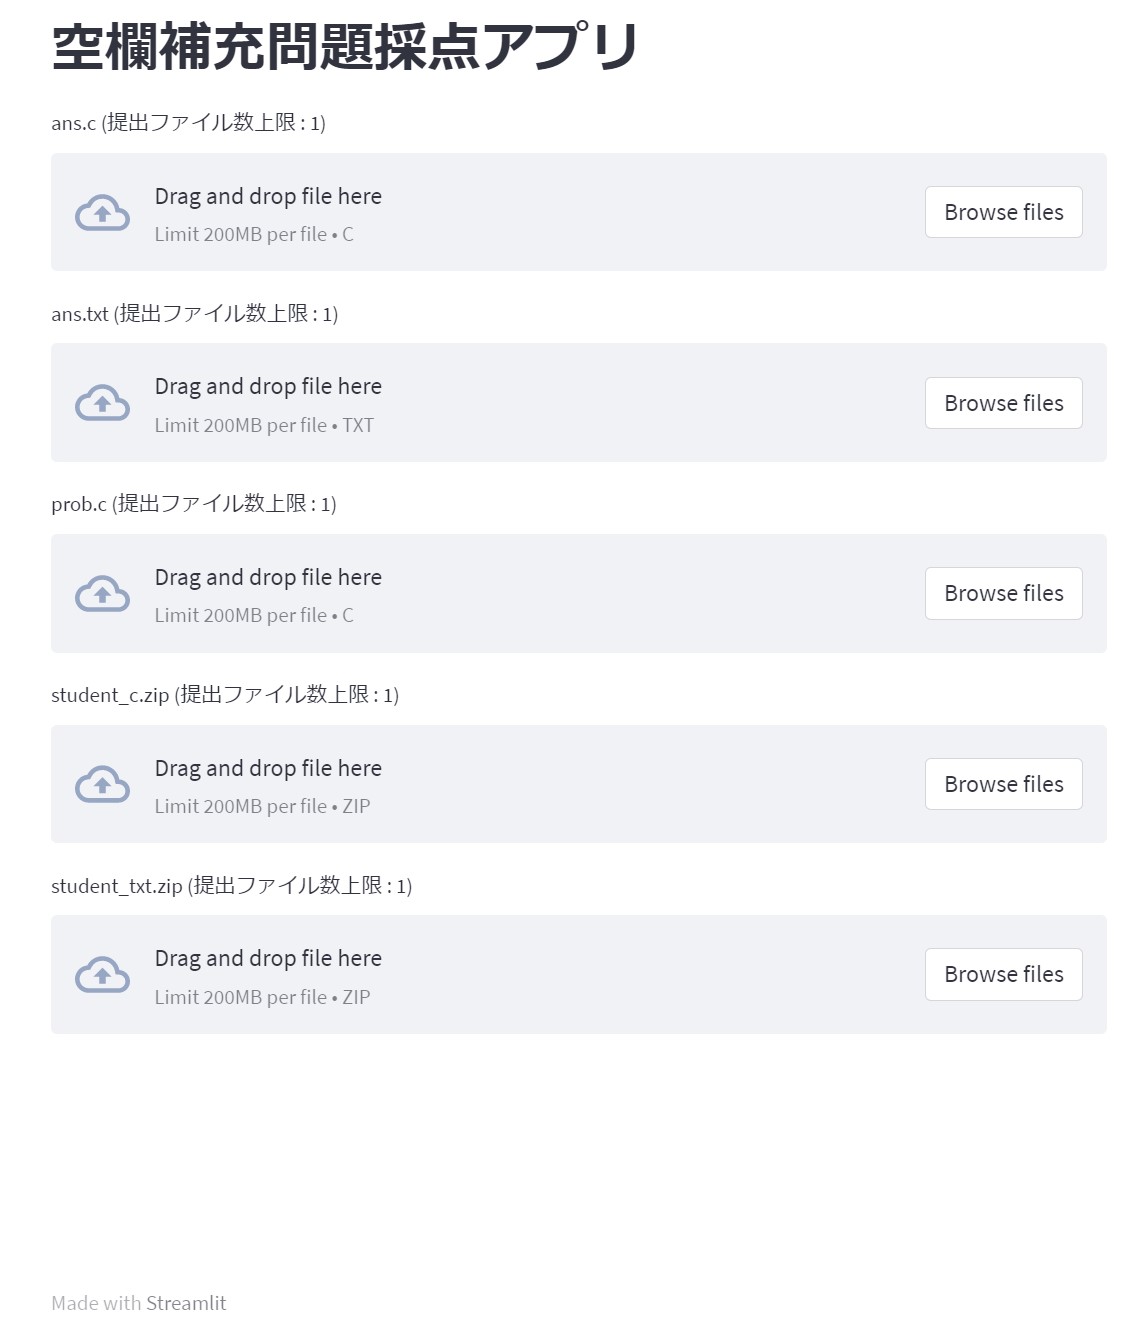Viewport: 1135px width, 1317px height.
Task: Click the prob.c uploader label text
Action: [x=193, y=504]
